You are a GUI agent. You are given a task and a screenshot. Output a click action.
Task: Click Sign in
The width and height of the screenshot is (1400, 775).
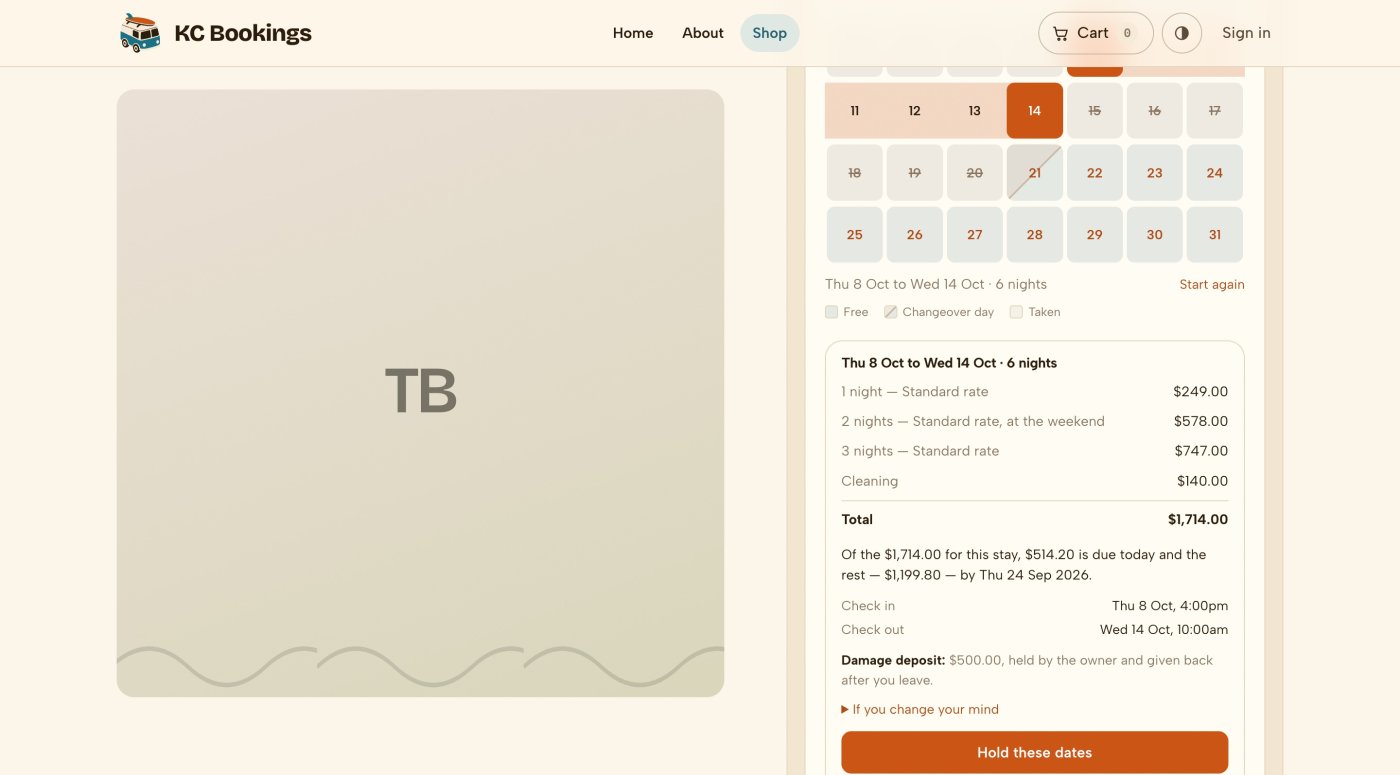[1246, 33]
